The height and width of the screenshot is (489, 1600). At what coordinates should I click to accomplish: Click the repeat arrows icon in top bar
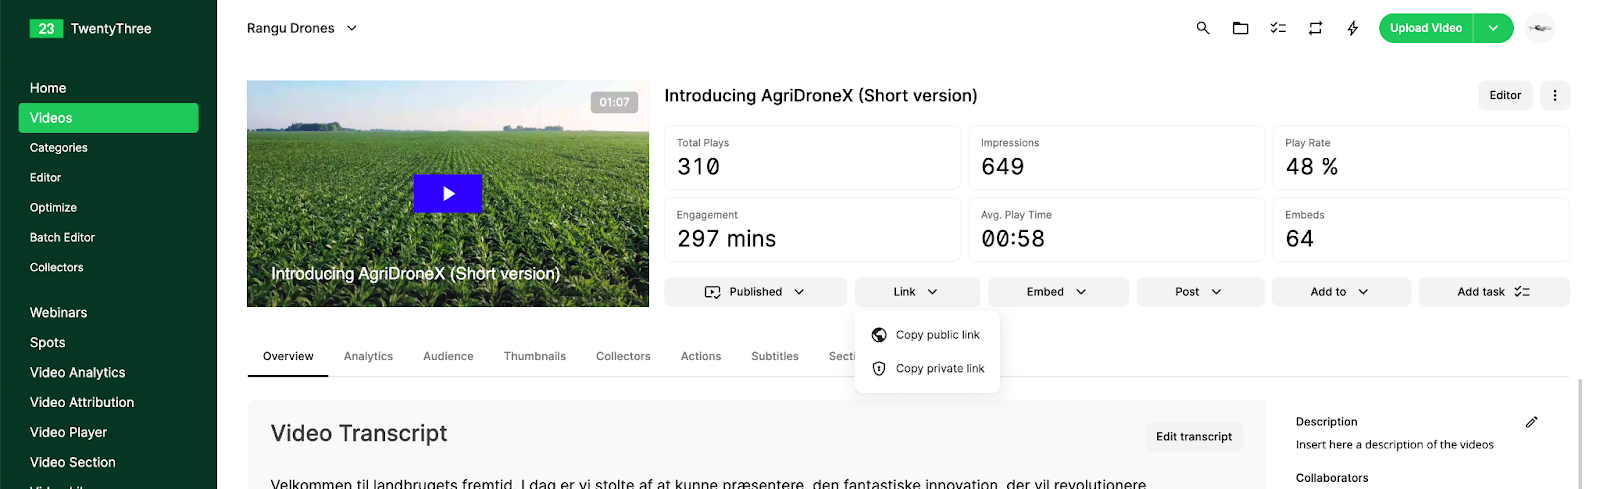click(x=1315, y=28)
